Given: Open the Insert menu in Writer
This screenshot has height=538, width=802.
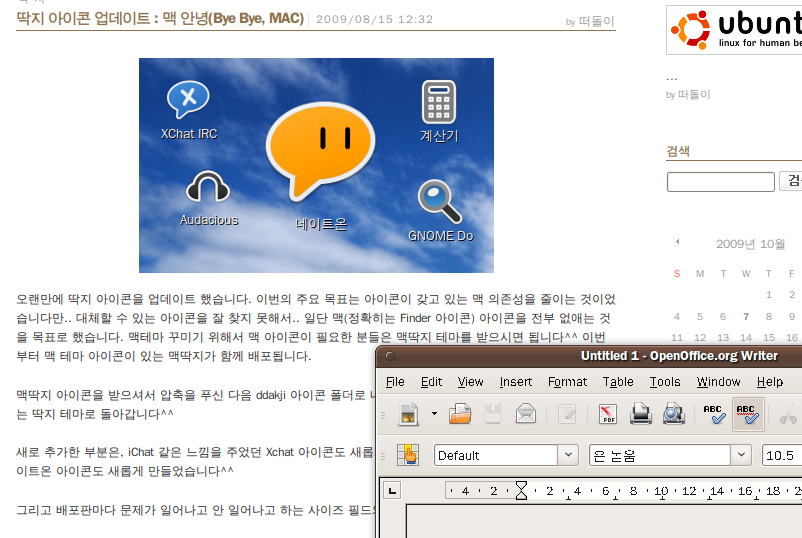Looking at the screenshot, I should click(516, 382).
